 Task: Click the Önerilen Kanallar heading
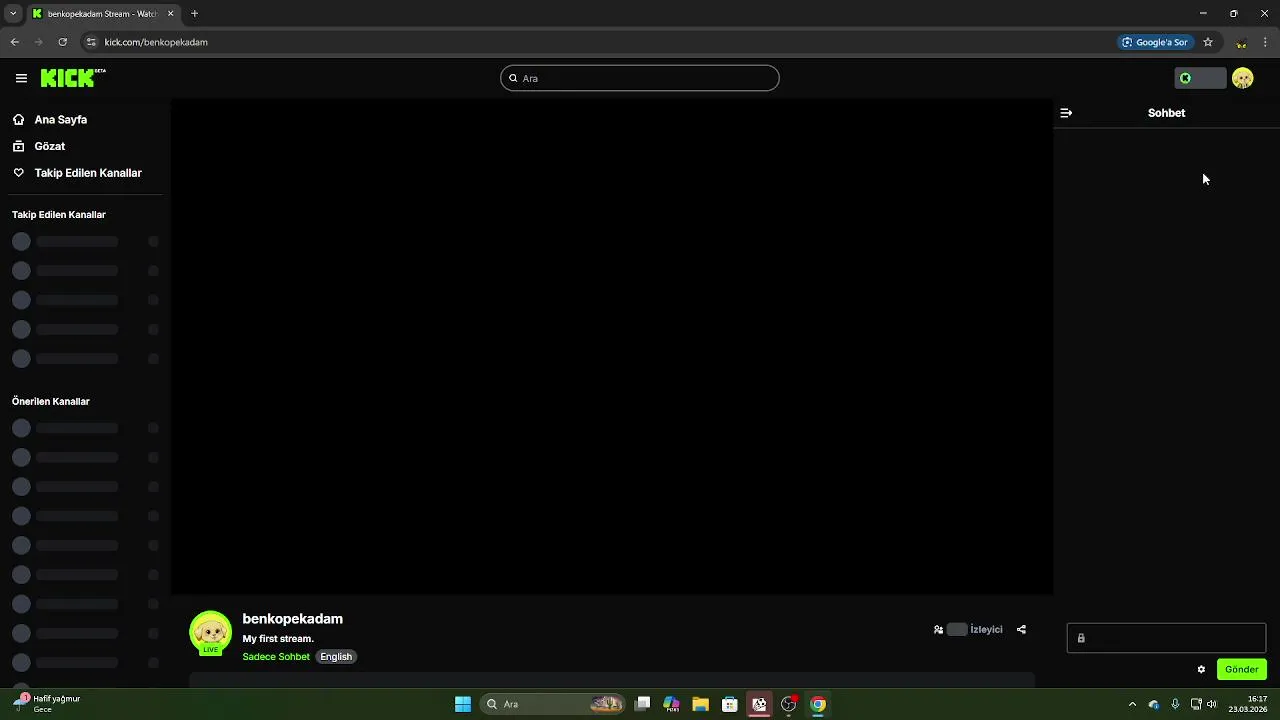pyautogui.click(x=51, y=401)
